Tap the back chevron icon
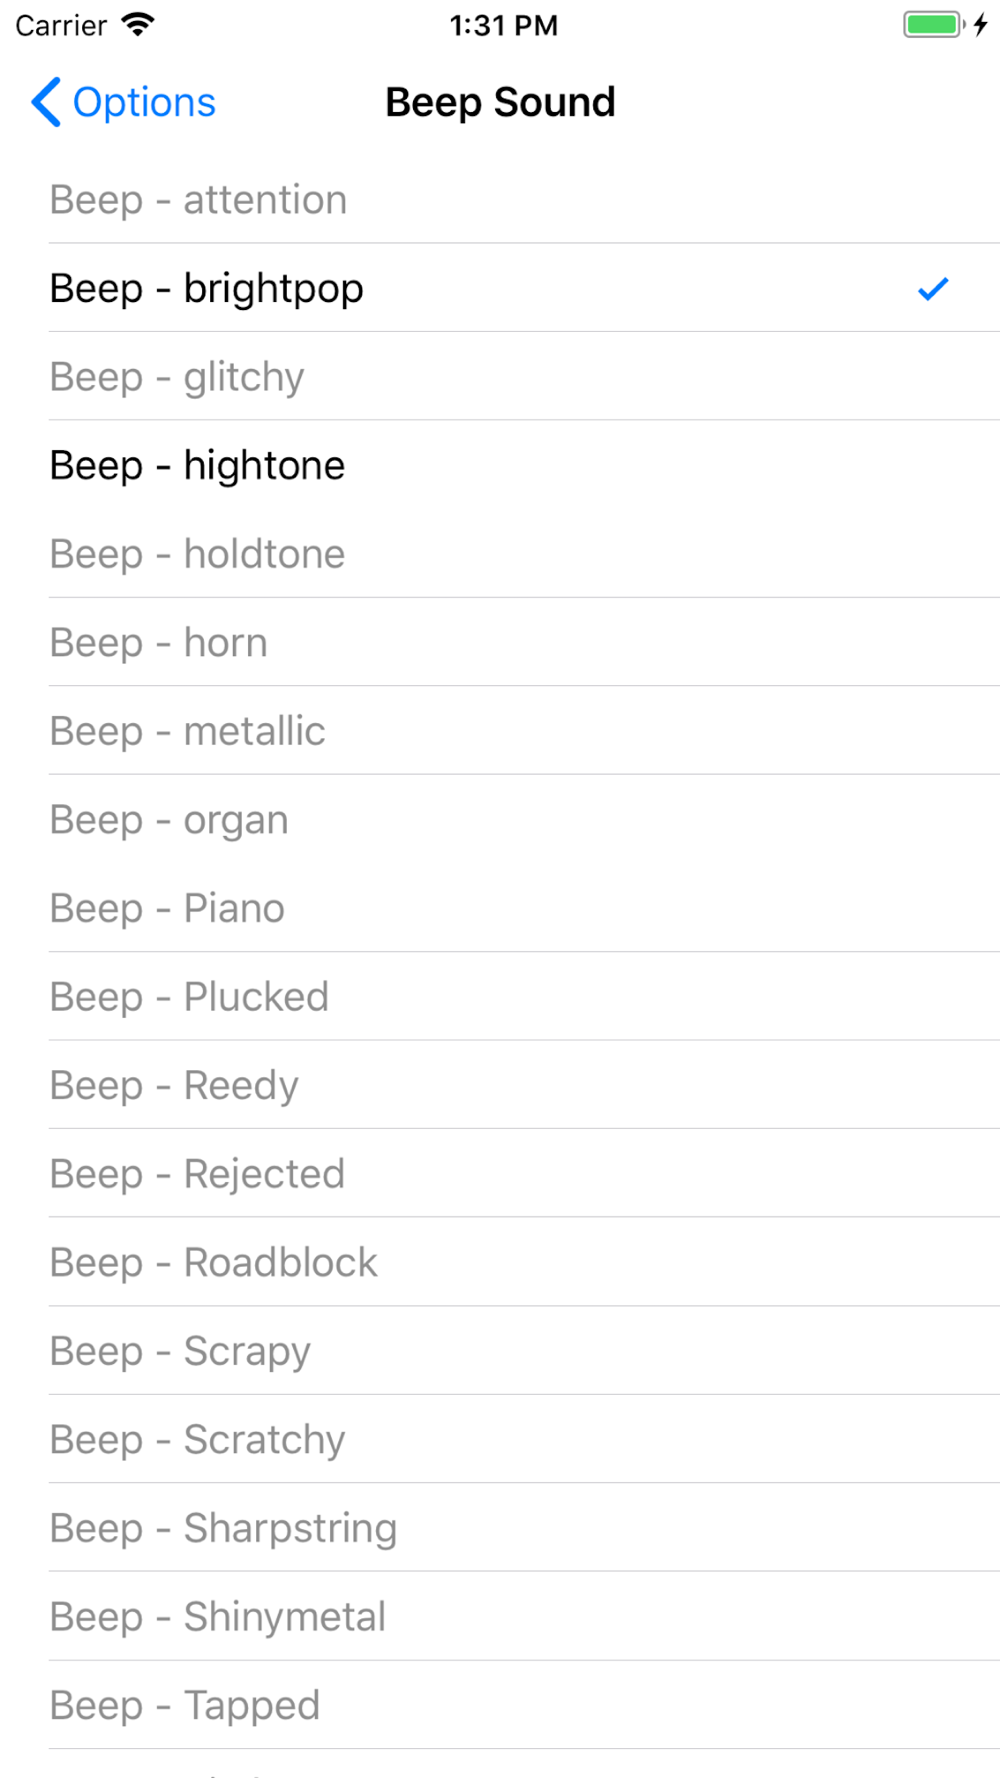Screen dimensions: 1000x1778 [46, 102]
